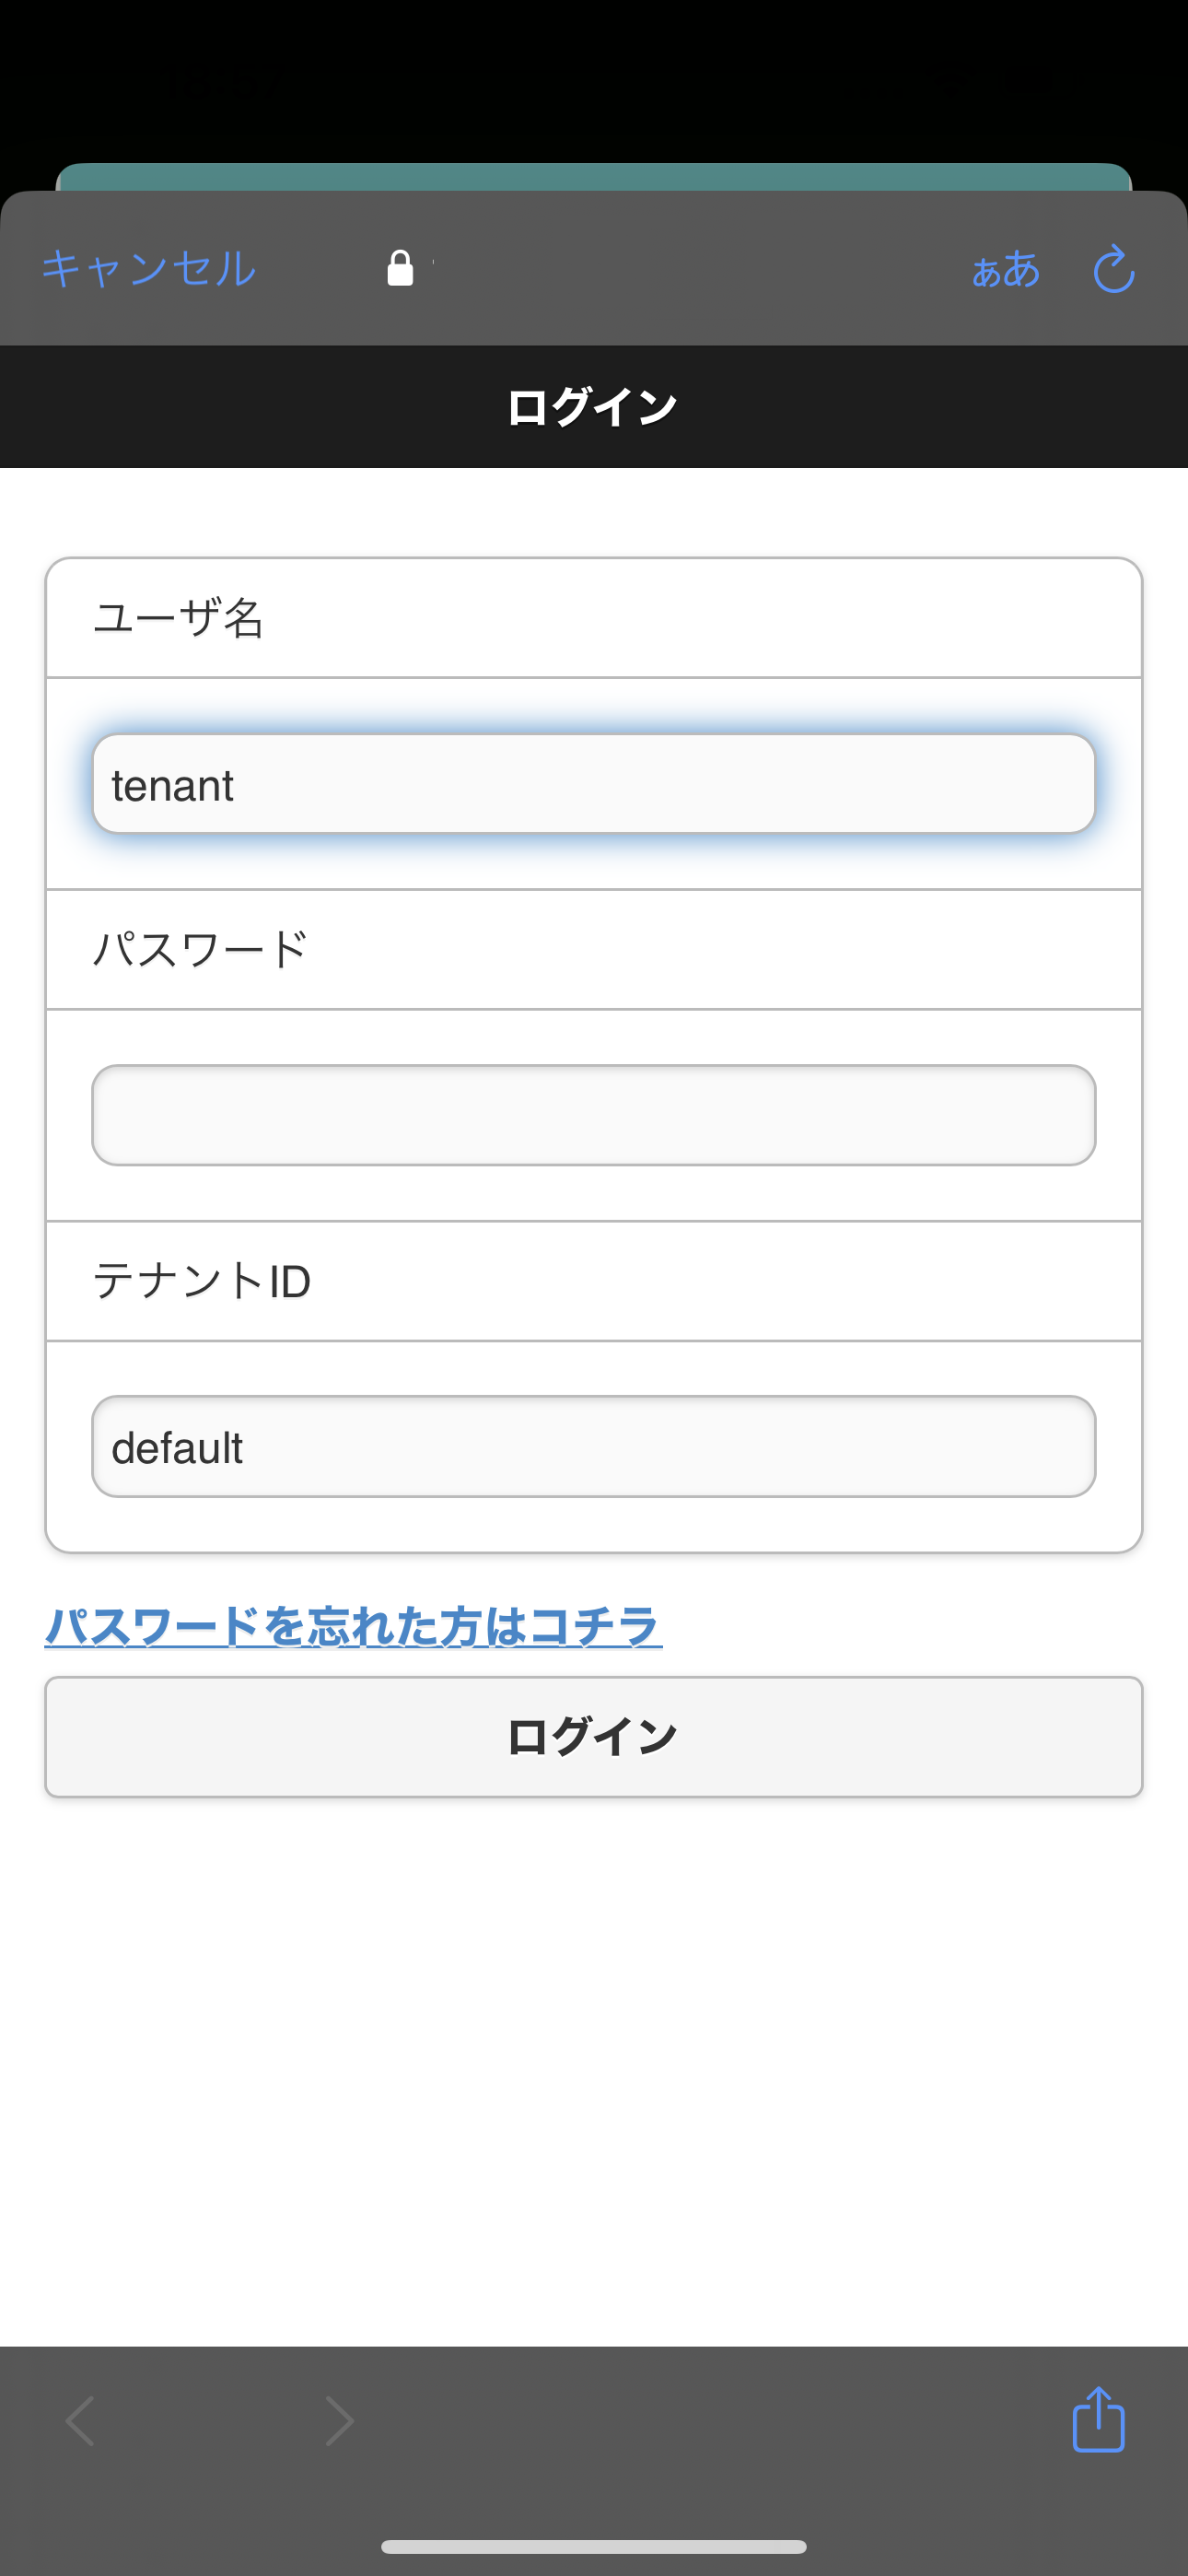This screenshot has width=1188, height=2576.
Task: Focus the empty password input field
Action: pyautogui.click(x=593, y=1115)
